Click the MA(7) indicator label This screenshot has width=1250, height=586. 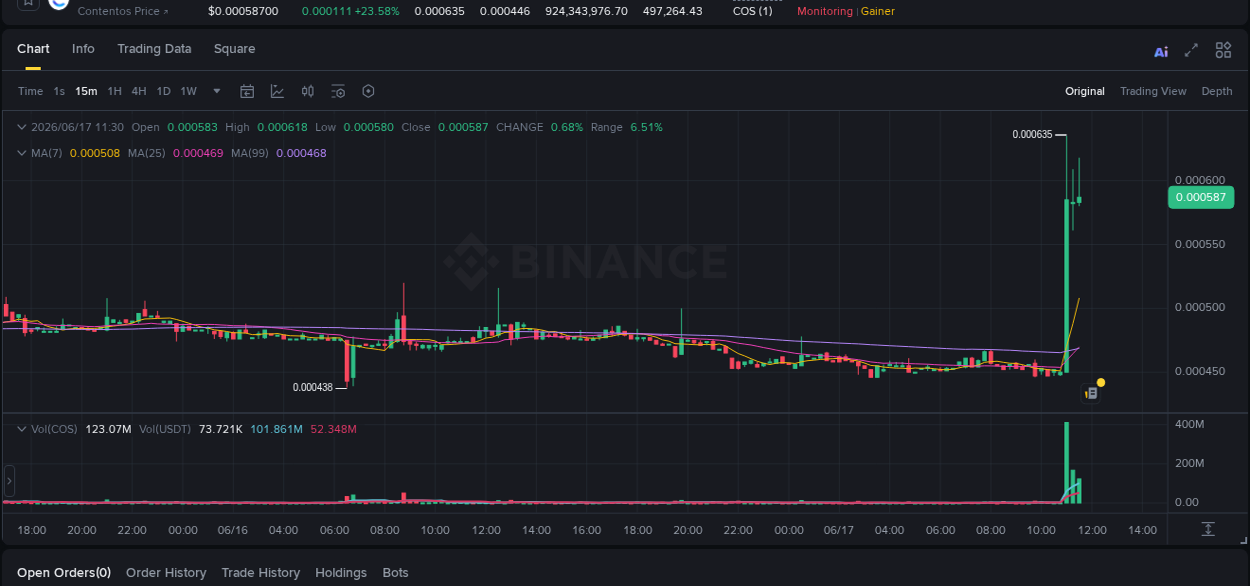[47, 153]
